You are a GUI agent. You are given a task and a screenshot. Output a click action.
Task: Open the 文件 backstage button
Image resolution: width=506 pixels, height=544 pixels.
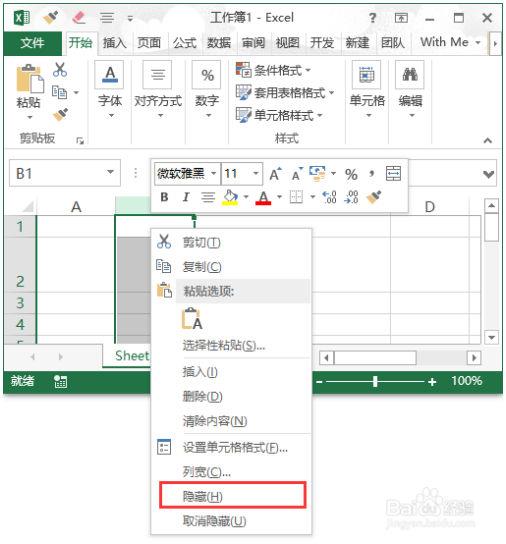[33, 43]
